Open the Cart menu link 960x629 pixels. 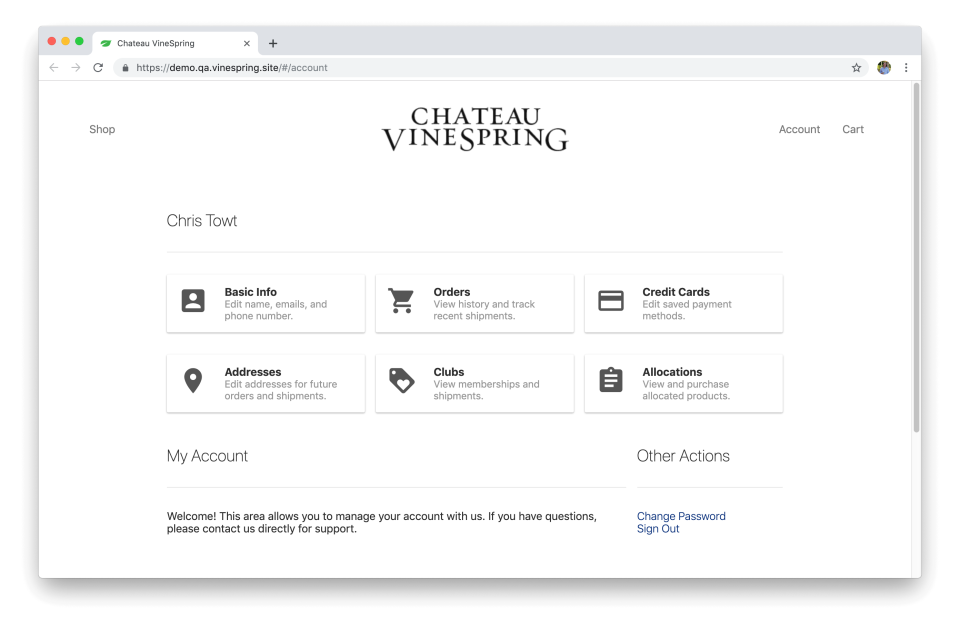(x=853, y=129)
